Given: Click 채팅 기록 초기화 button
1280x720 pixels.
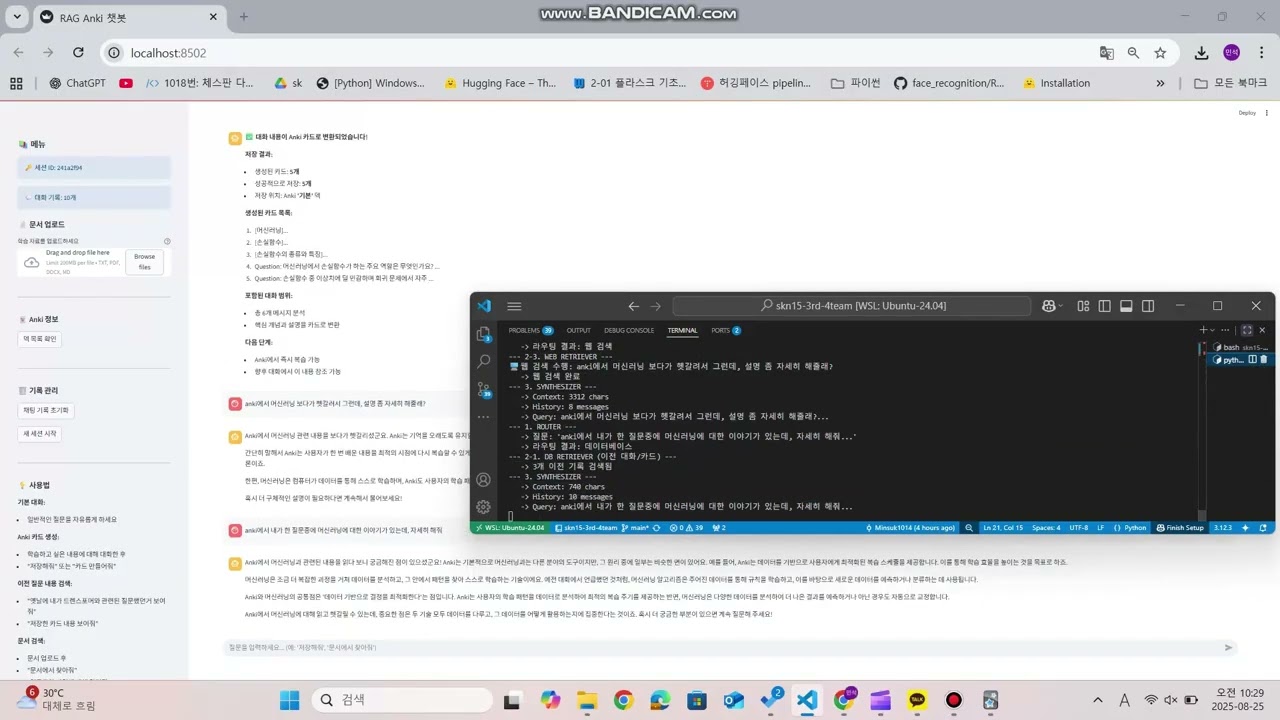Looking at the screenshot, I should coord(46,411).
